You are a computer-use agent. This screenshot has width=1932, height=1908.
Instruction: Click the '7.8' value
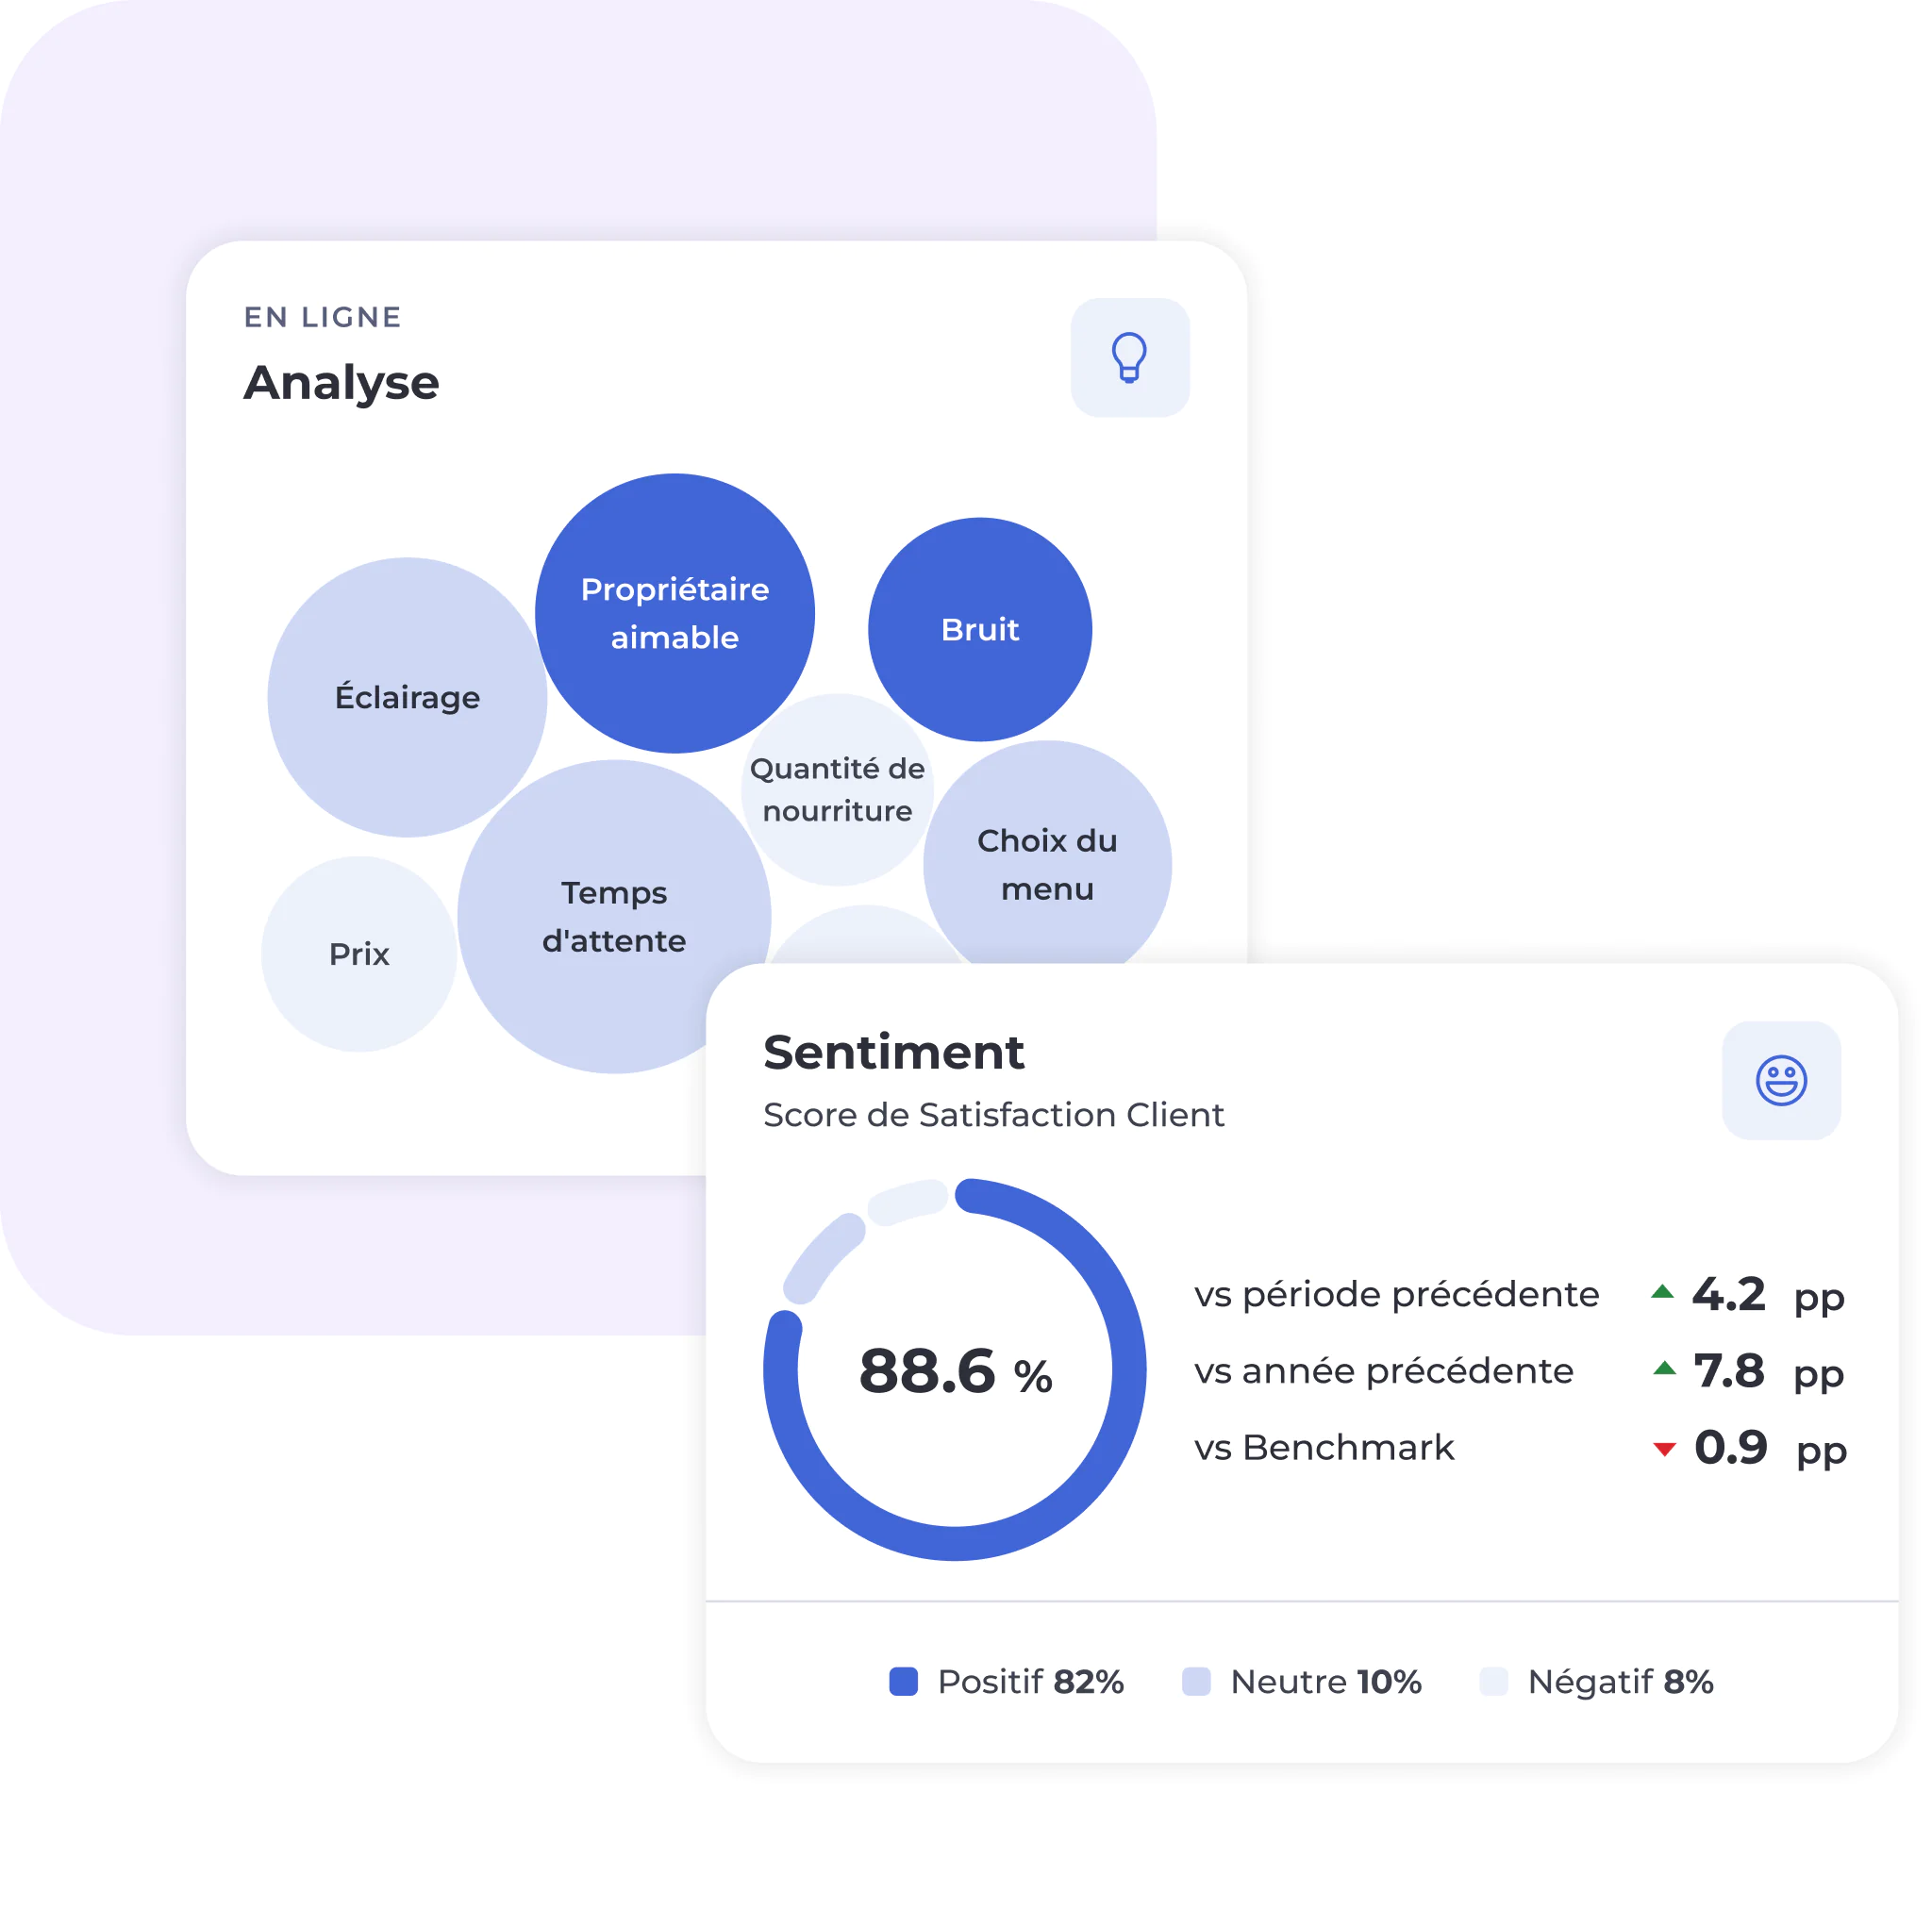[x=1729, y=1370]
